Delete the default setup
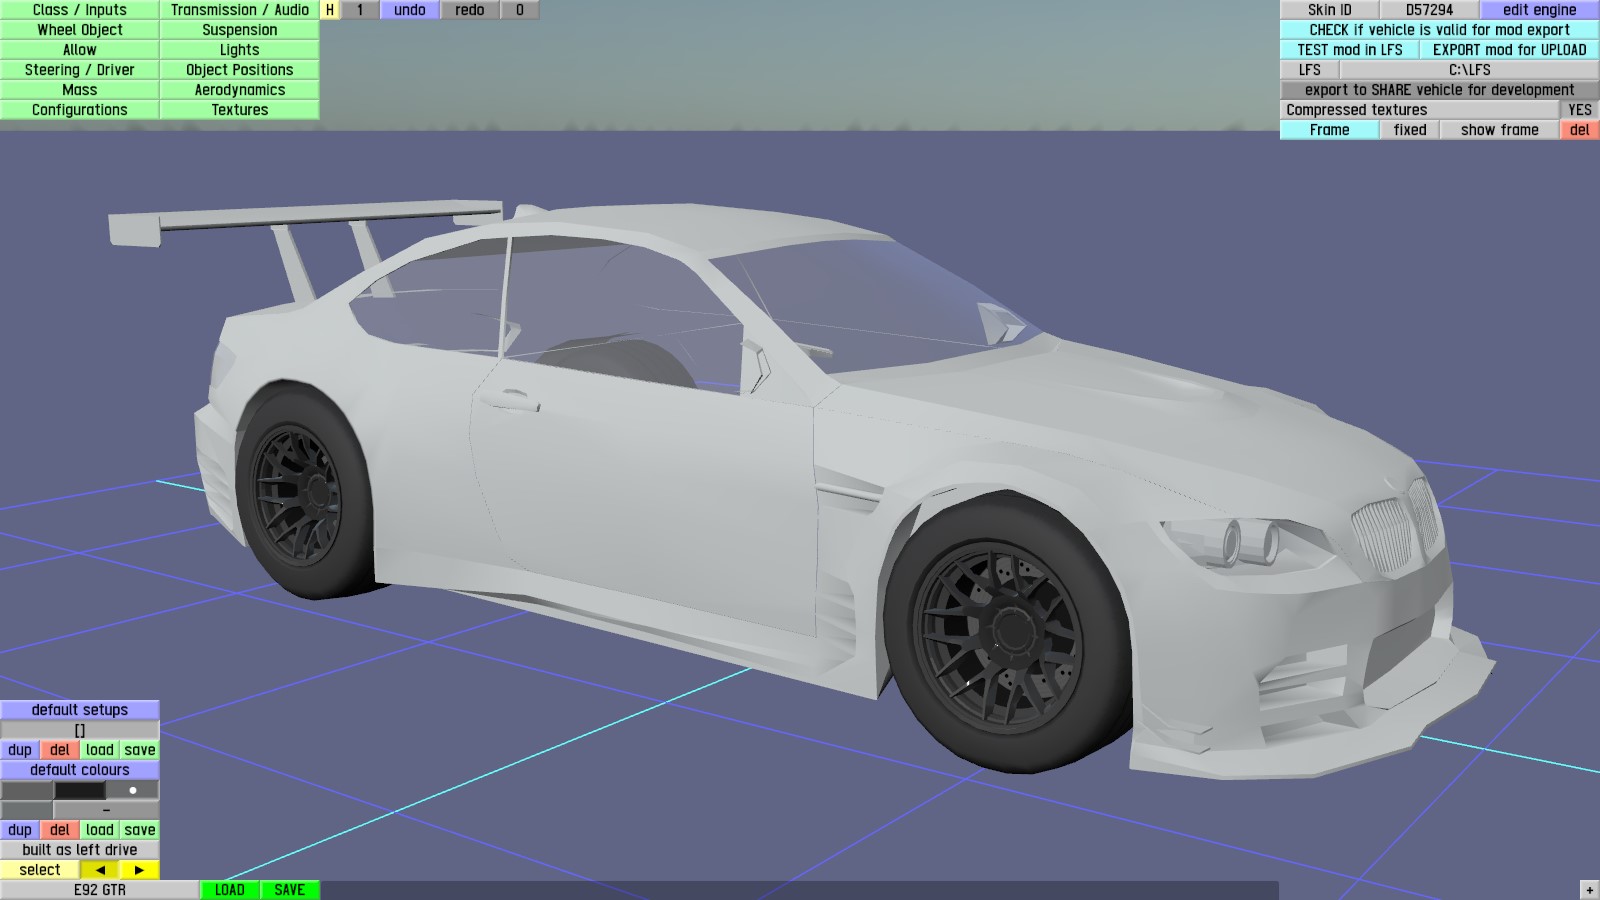Screen dimensions: 1600x900 click(60, 750)
